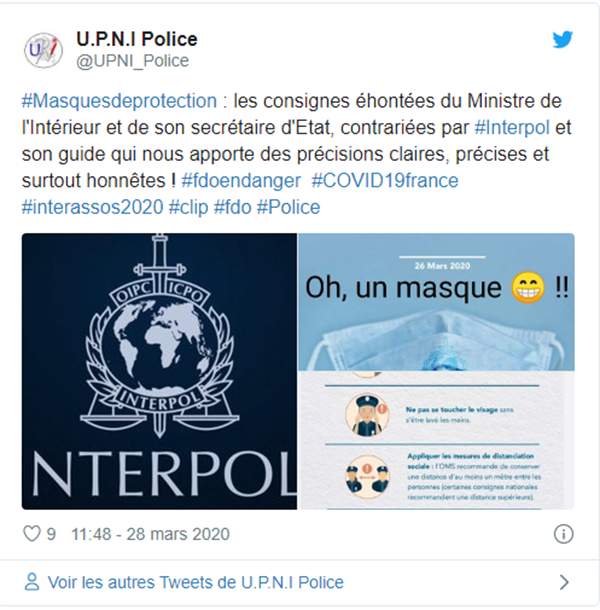Select the #interassos2020 hashtag
The width and height of the screenshot is (600, 610).
coord(92,207)
